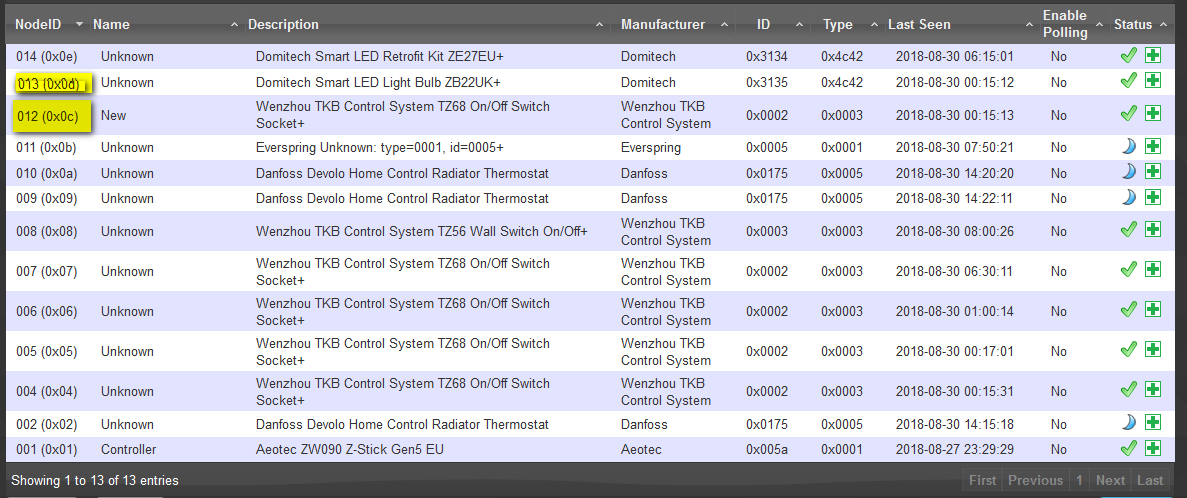Viewport: 1187px width, 498px height.
Task: Click the awake checkmark status of node 007
Action: (x=1129, y=269)
